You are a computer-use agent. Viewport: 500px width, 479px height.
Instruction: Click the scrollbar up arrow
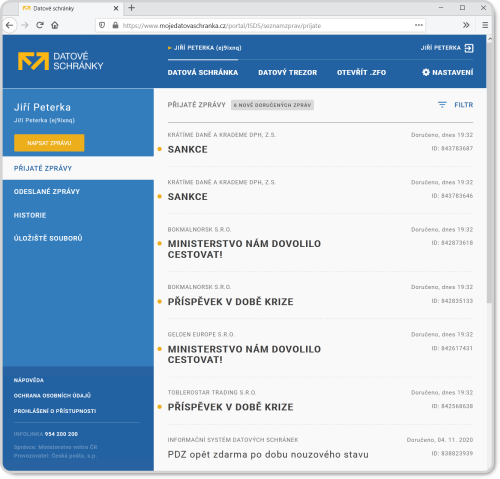pos(489,39)
